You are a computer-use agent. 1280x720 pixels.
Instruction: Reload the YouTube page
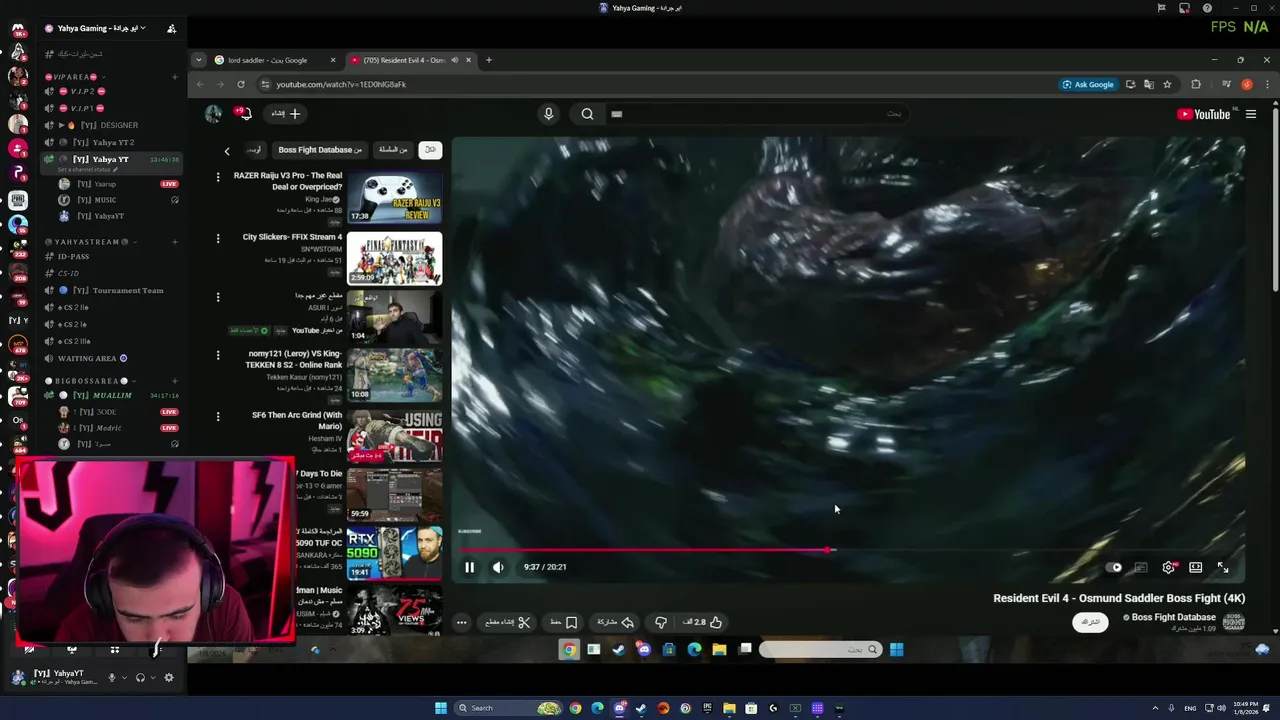pos(241,85)
